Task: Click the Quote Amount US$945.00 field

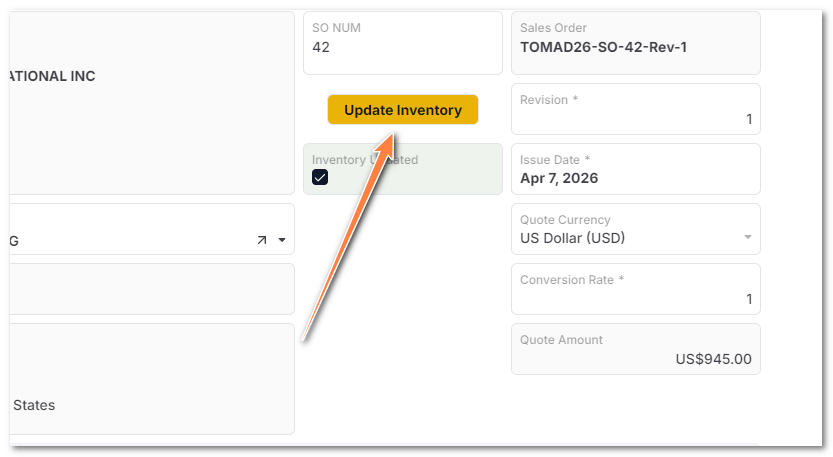Action: click(x=636, y=349)
